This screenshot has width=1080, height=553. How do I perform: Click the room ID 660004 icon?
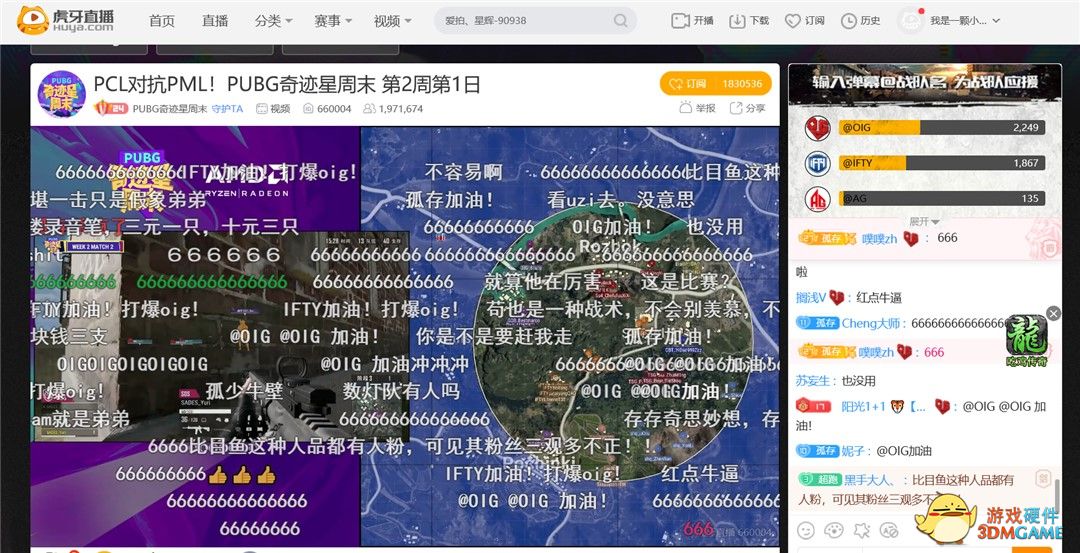(309, 109)
